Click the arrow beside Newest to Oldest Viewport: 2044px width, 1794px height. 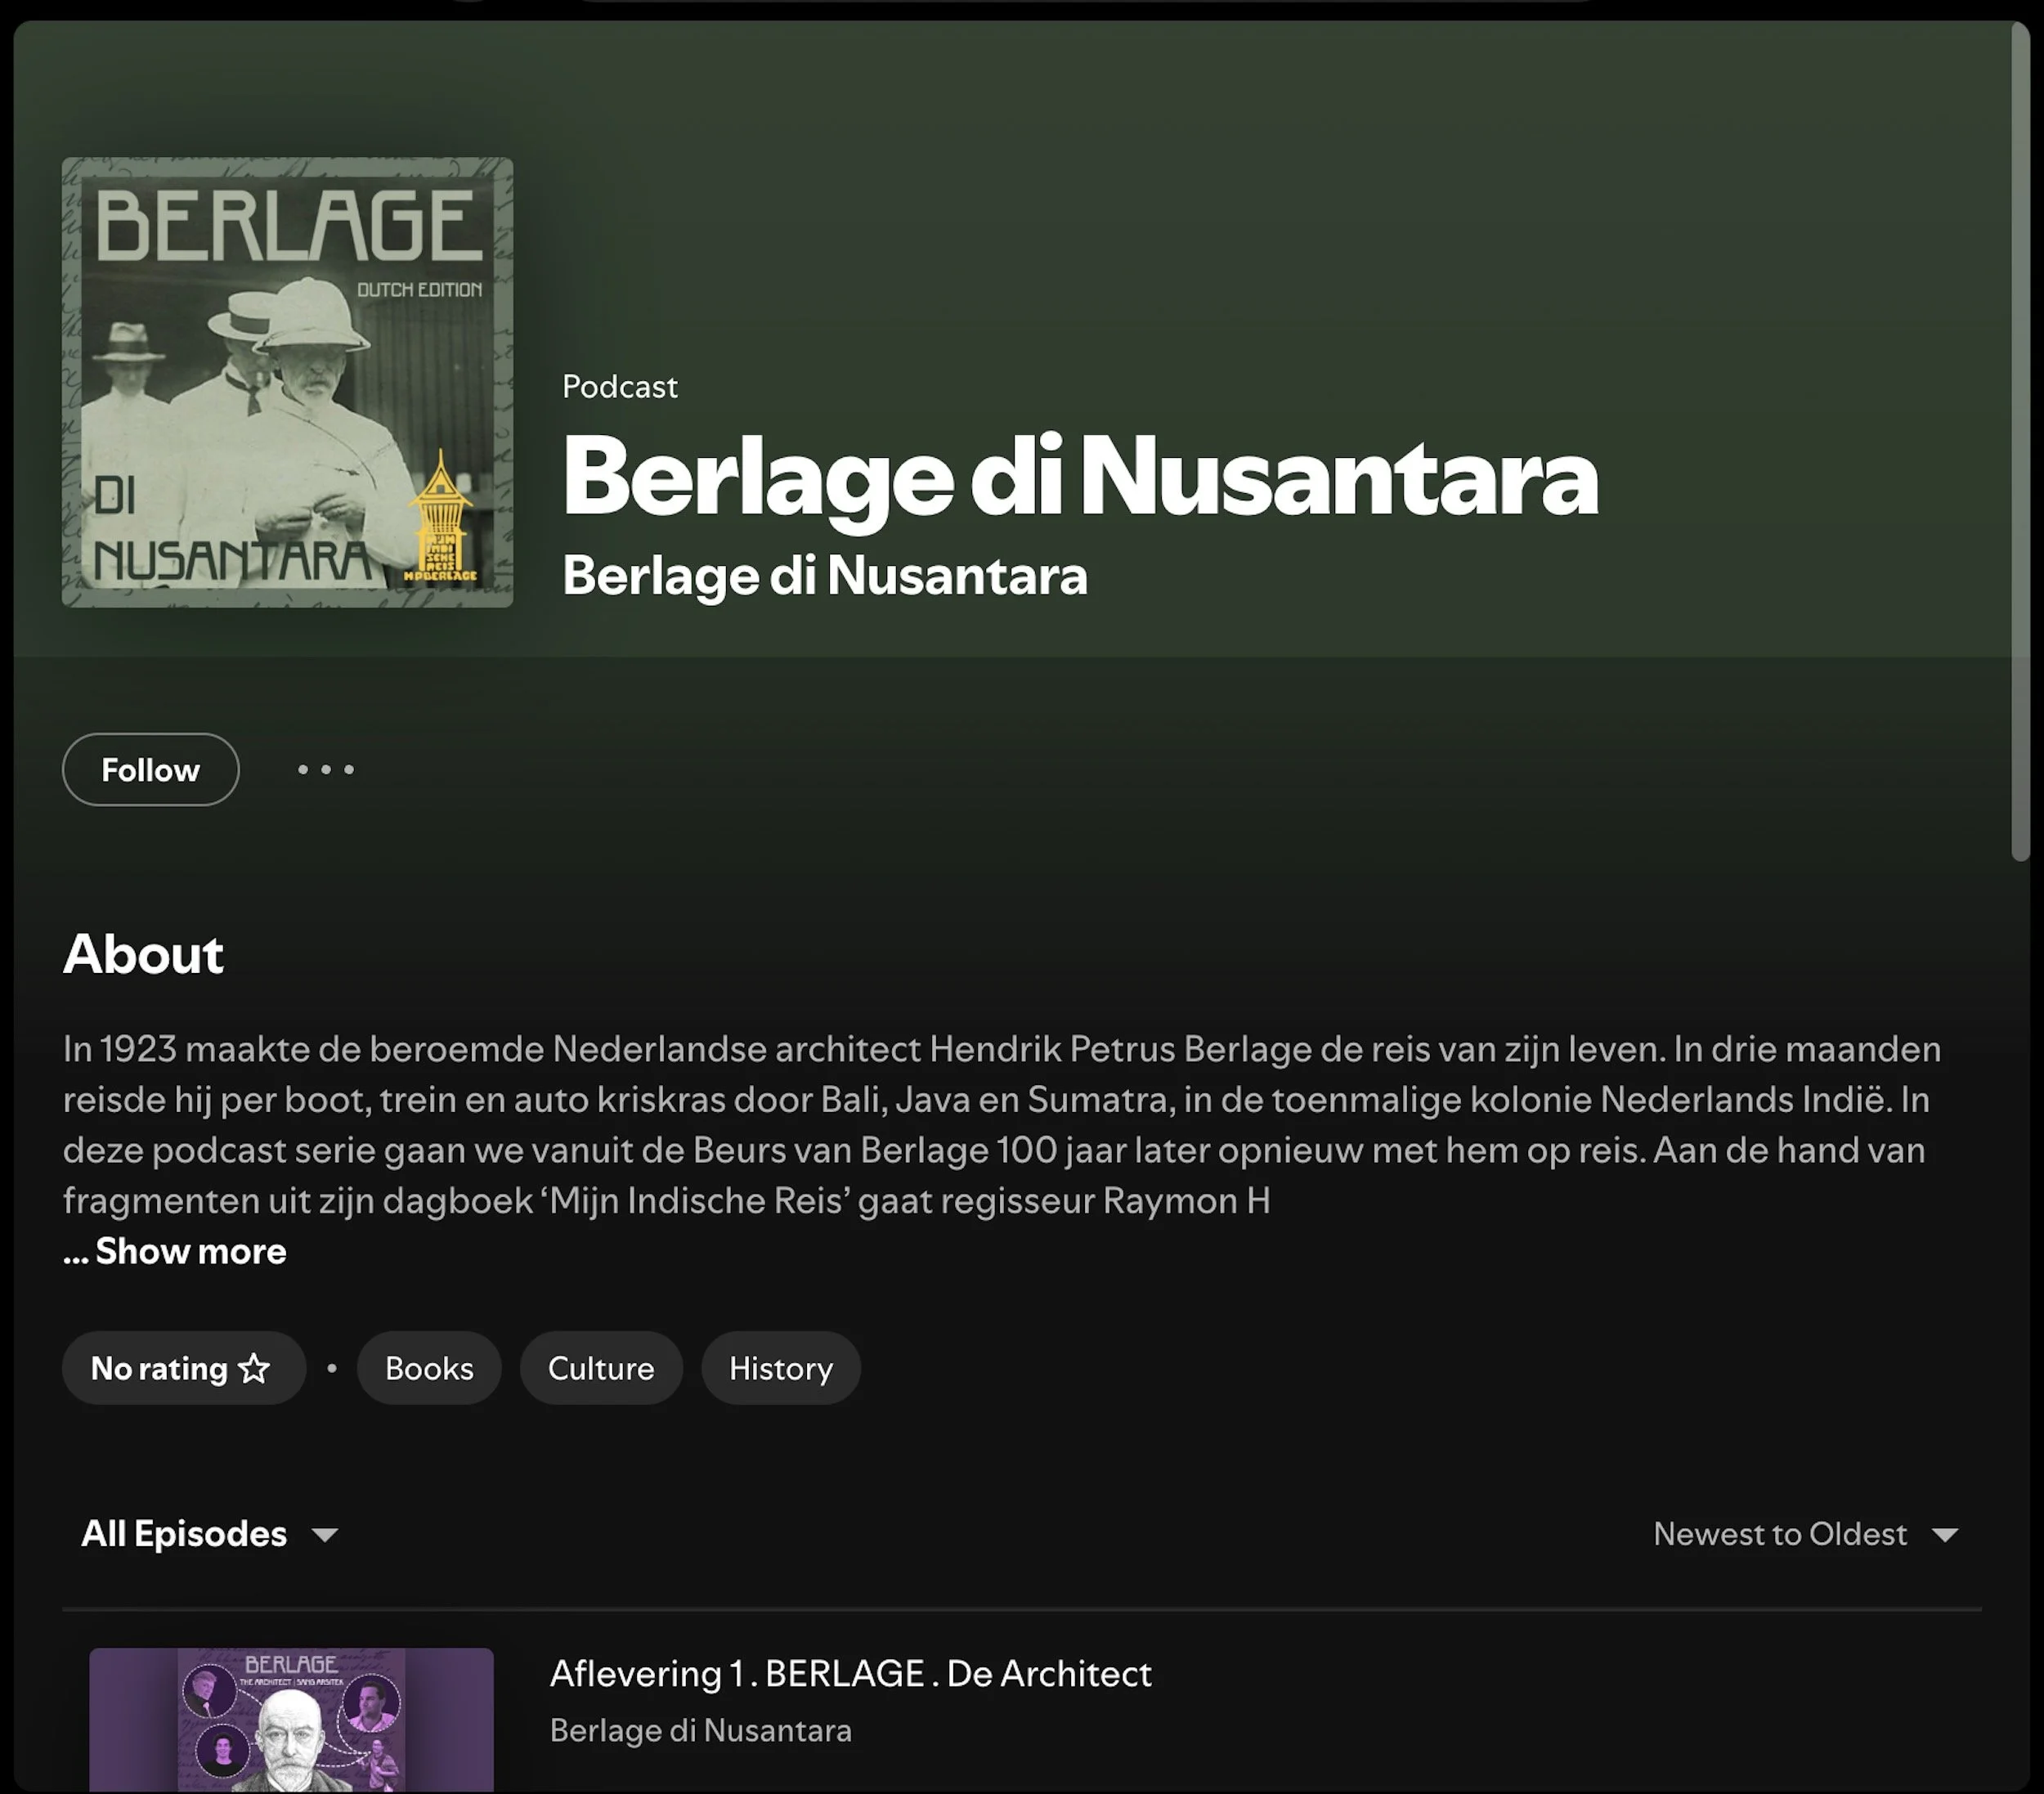click(x=1944, y=1535)
